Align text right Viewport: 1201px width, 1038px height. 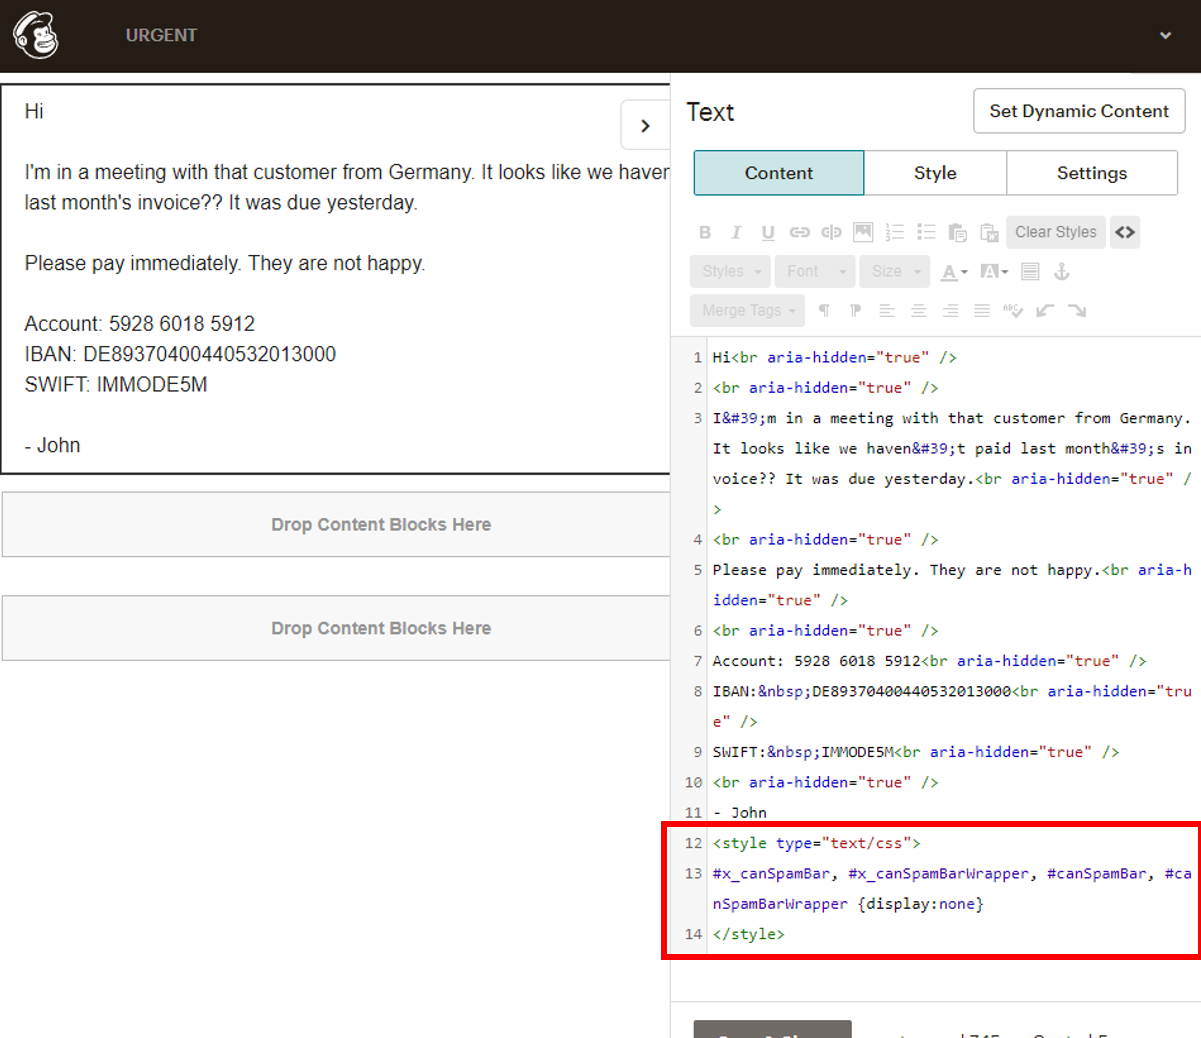tap(950, 310)
